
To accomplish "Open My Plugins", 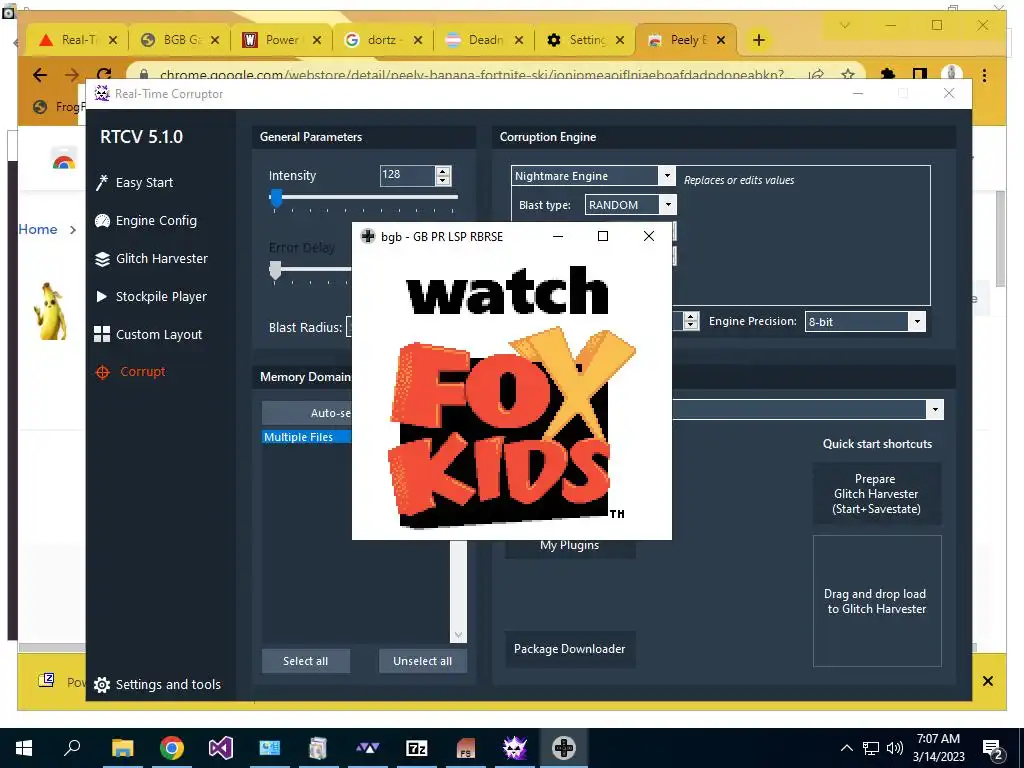I will tap(569, 545).
